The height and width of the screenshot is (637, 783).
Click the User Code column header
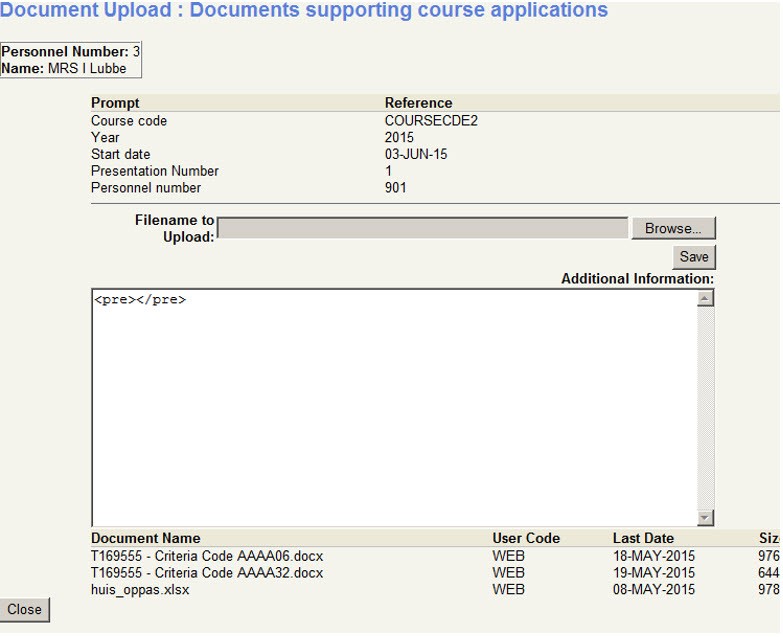click(x=526, y=538)
